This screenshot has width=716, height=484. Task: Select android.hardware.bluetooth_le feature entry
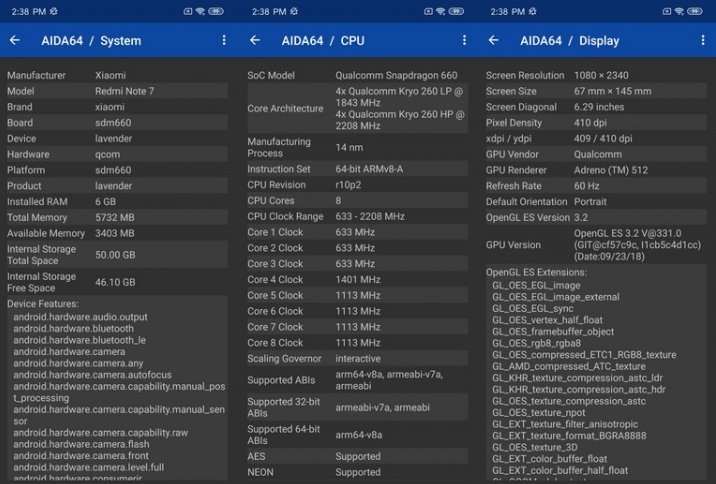[x=79, y=340]
